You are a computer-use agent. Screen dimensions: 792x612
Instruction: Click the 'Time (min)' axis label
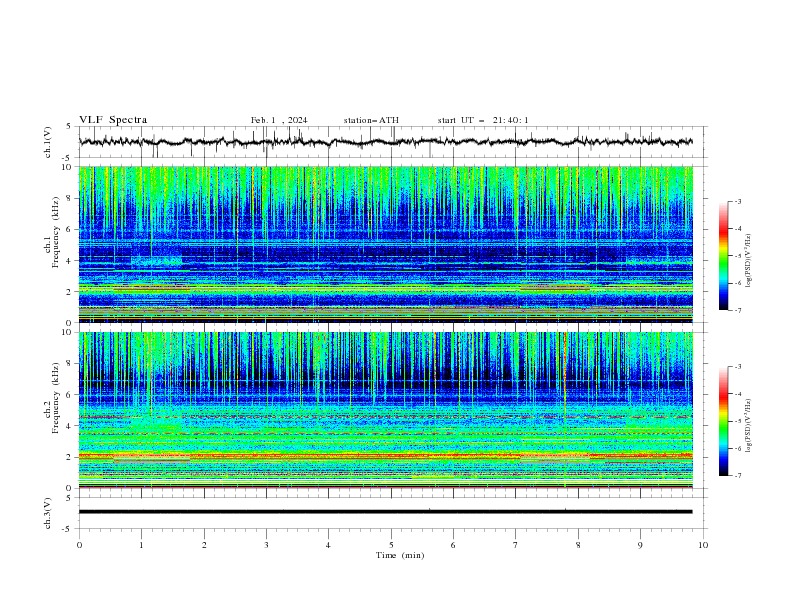point(400,555)
